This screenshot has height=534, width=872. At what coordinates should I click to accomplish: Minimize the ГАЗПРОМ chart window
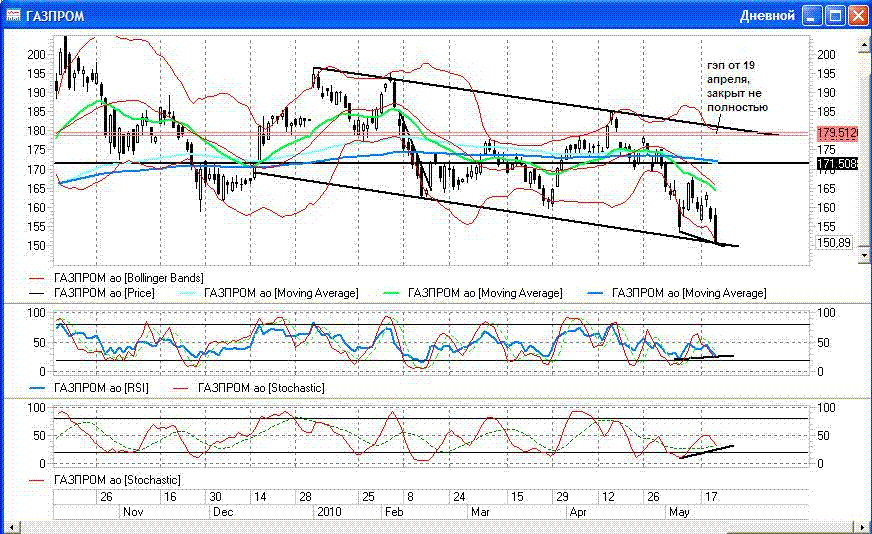(x=812, y=16)
